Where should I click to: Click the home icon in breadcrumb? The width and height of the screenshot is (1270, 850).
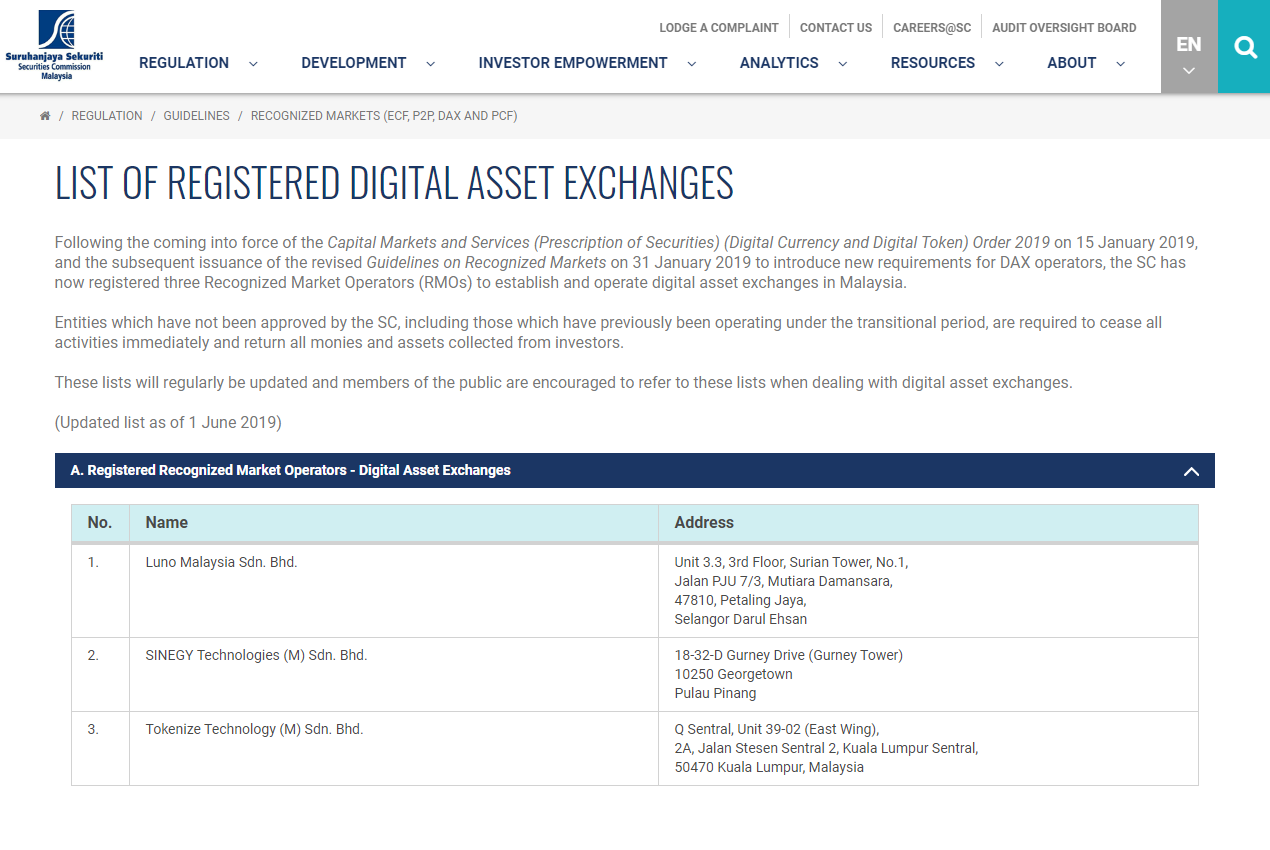(x=45, y=116)
